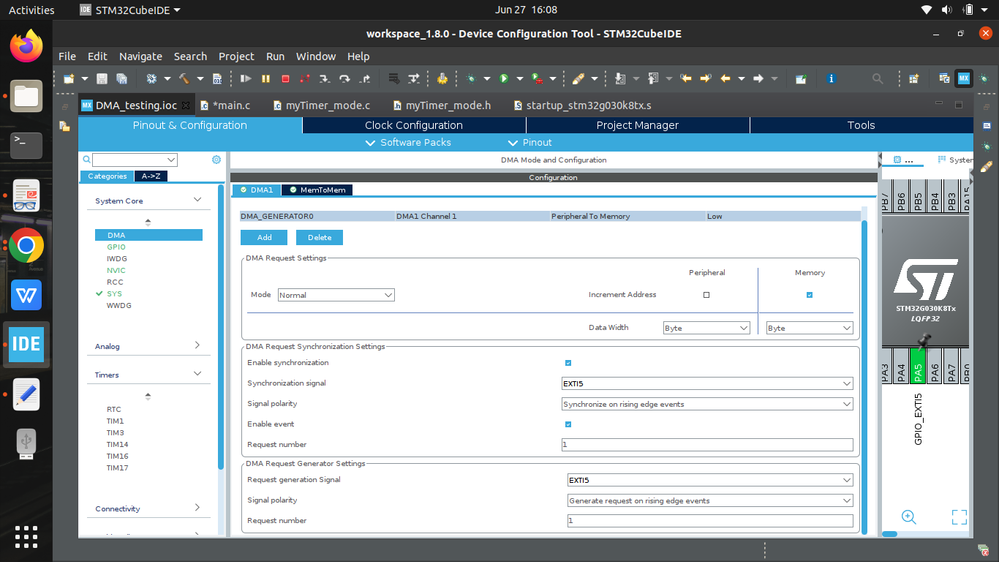Select TIM3 in Timers list
Screen dimensions: 999x562
[115, 433]
